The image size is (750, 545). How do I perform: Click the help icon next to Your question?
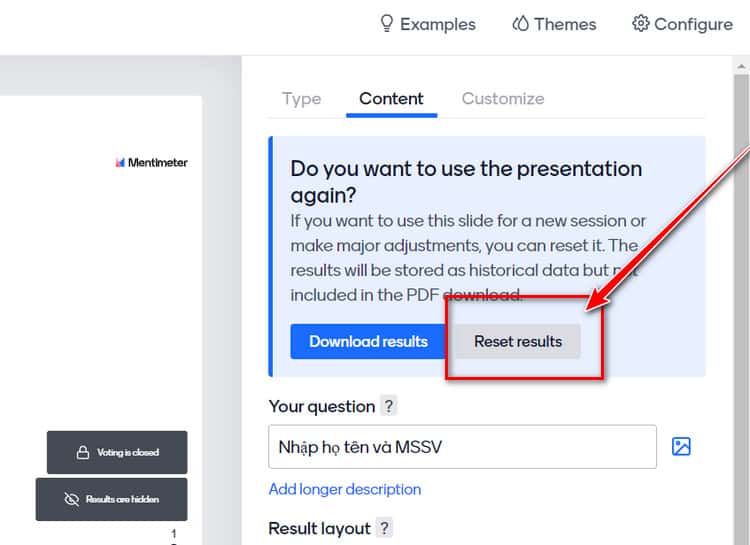point(389,406)
